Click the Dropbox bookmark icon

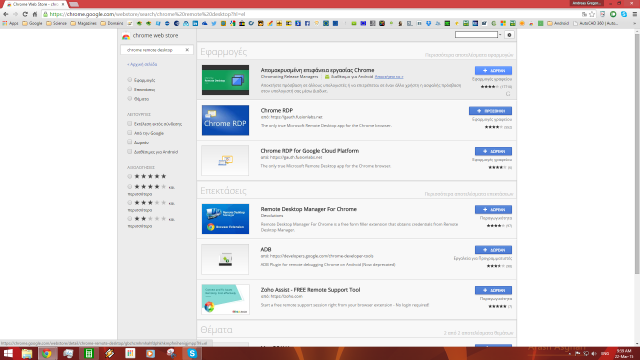click(x=429, y=23)
